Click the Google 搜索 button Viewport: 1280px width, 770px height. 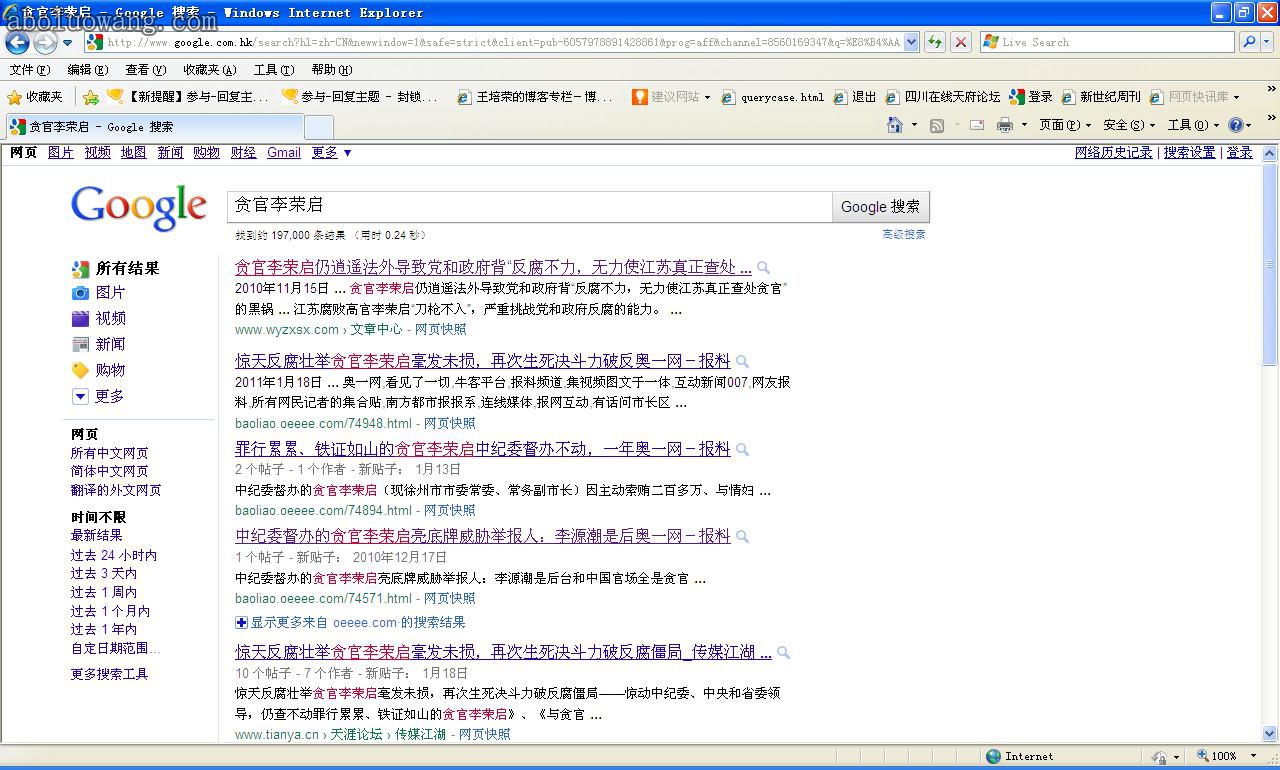tap(880, 206)
